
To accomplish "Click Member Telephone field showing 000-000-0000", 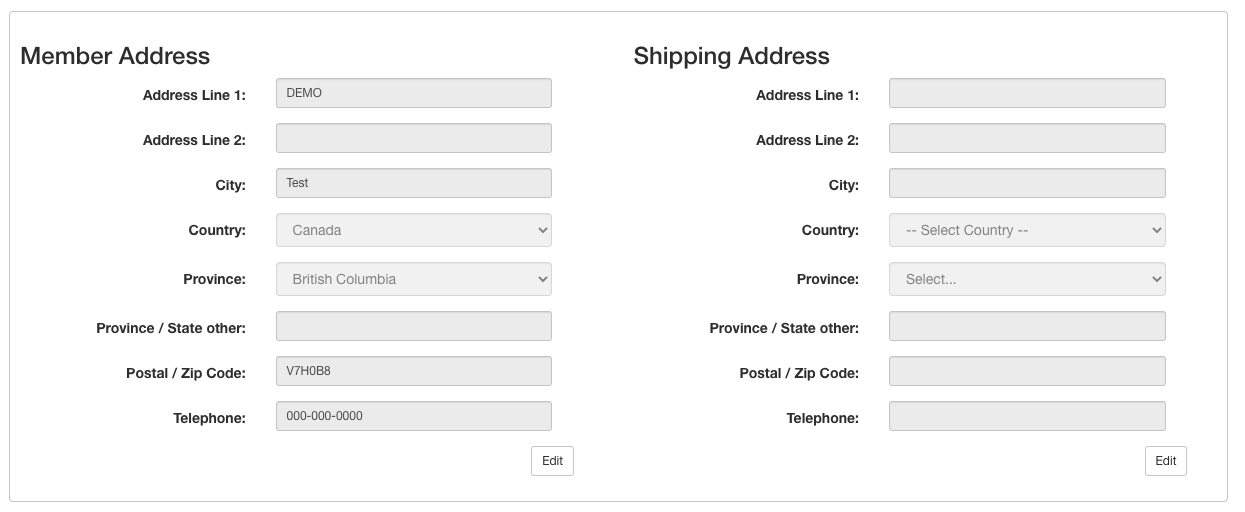I will click(x=413, y=416).
